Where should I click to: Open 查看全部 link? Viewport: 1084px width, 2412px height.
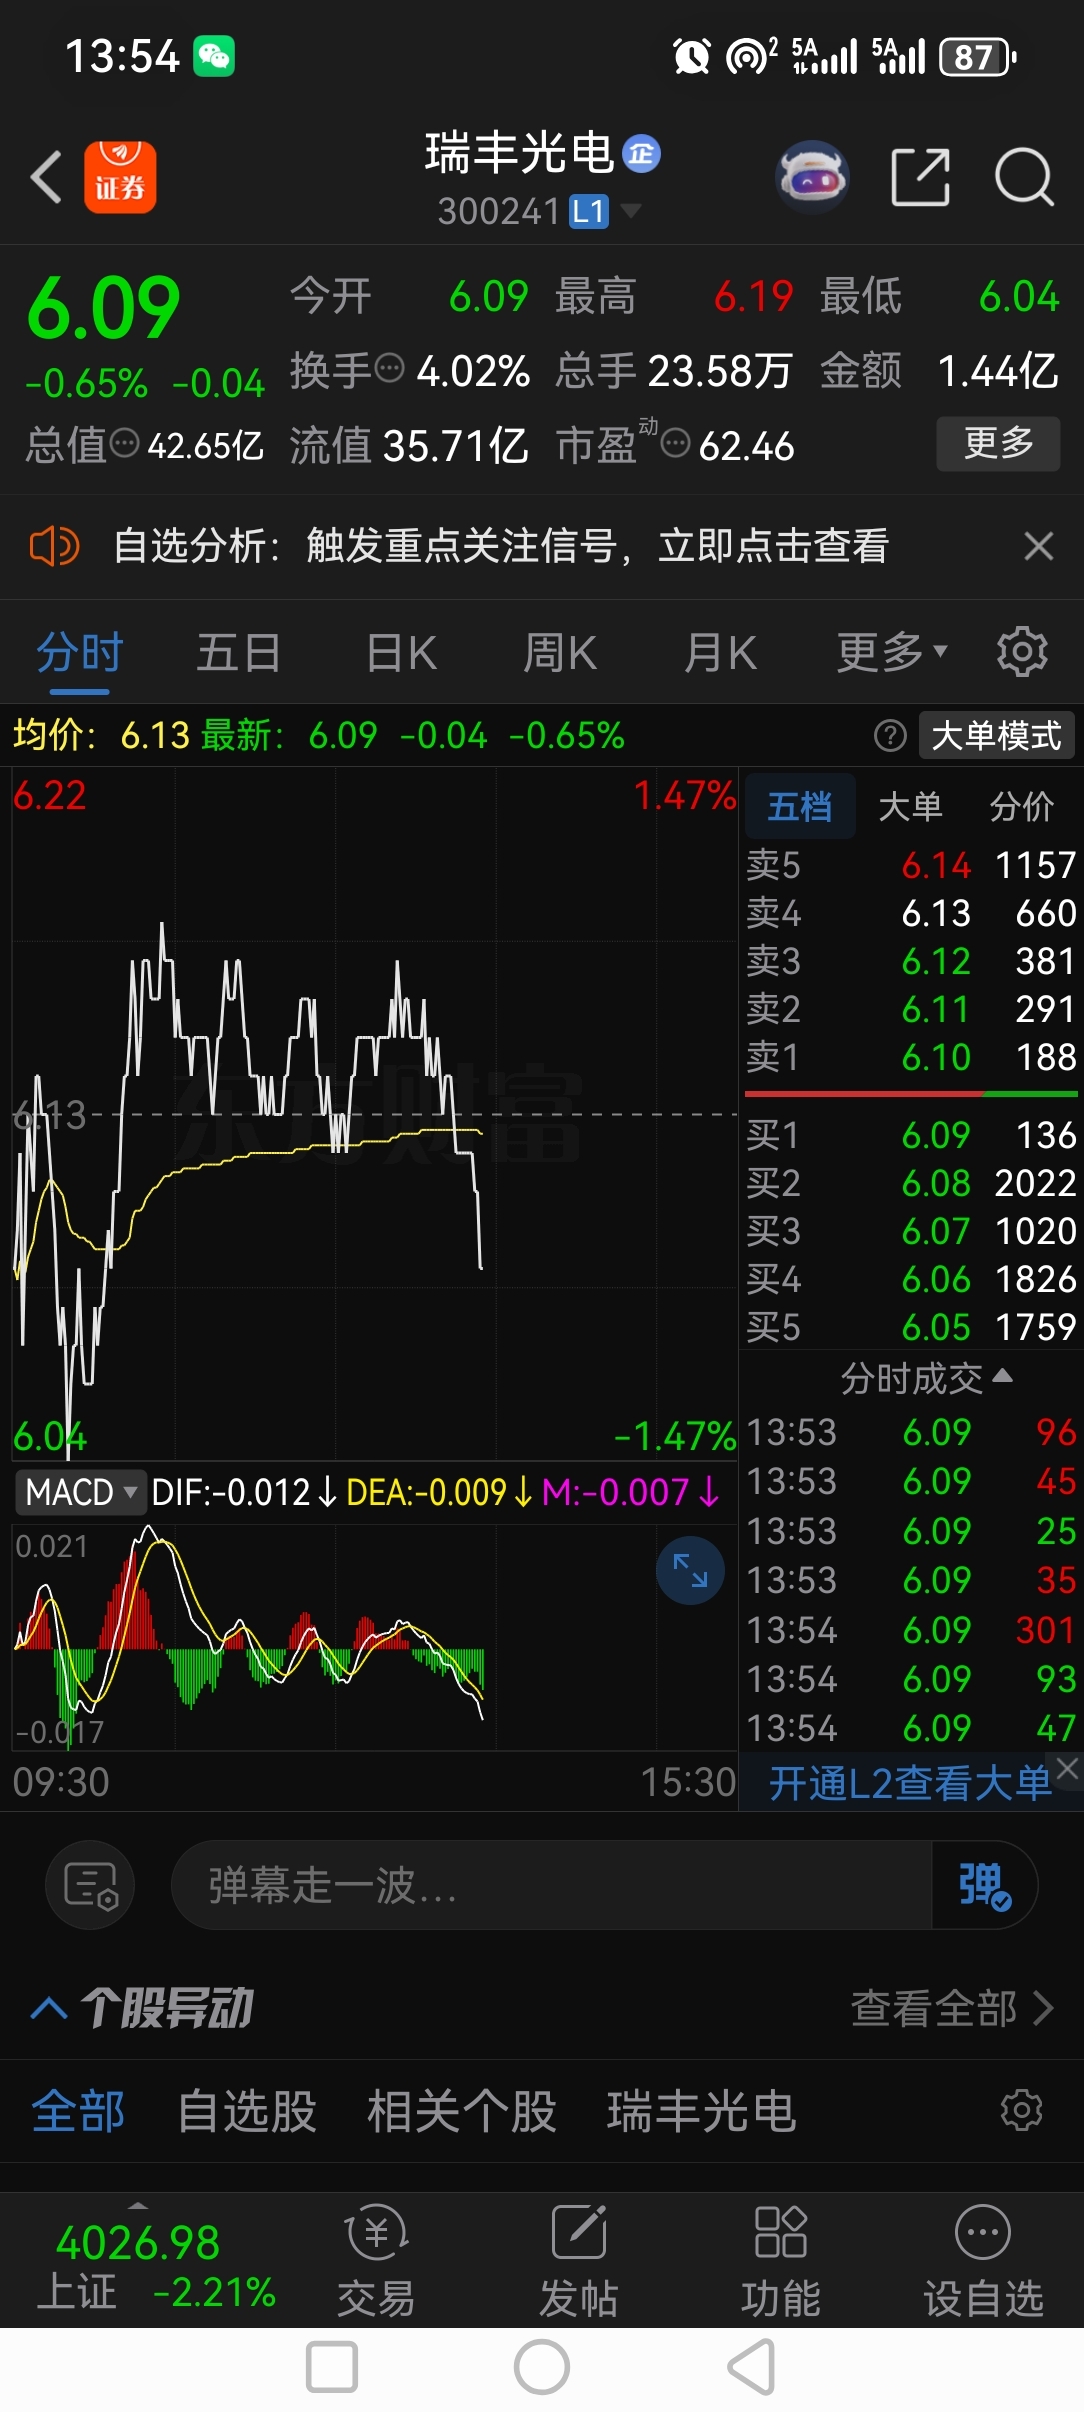click(952, 2007)
